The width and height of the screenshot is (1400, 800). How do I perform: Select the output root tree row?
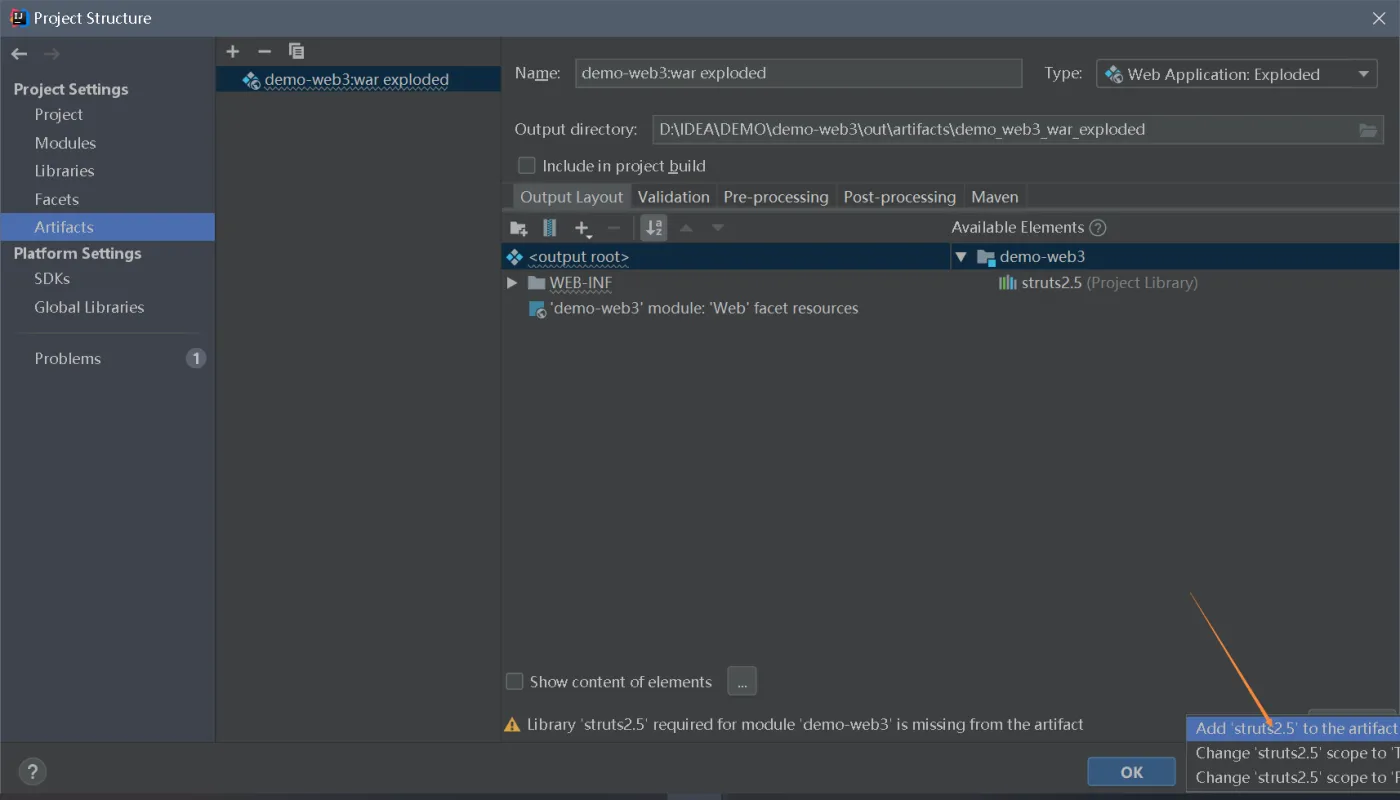point(725,257)
